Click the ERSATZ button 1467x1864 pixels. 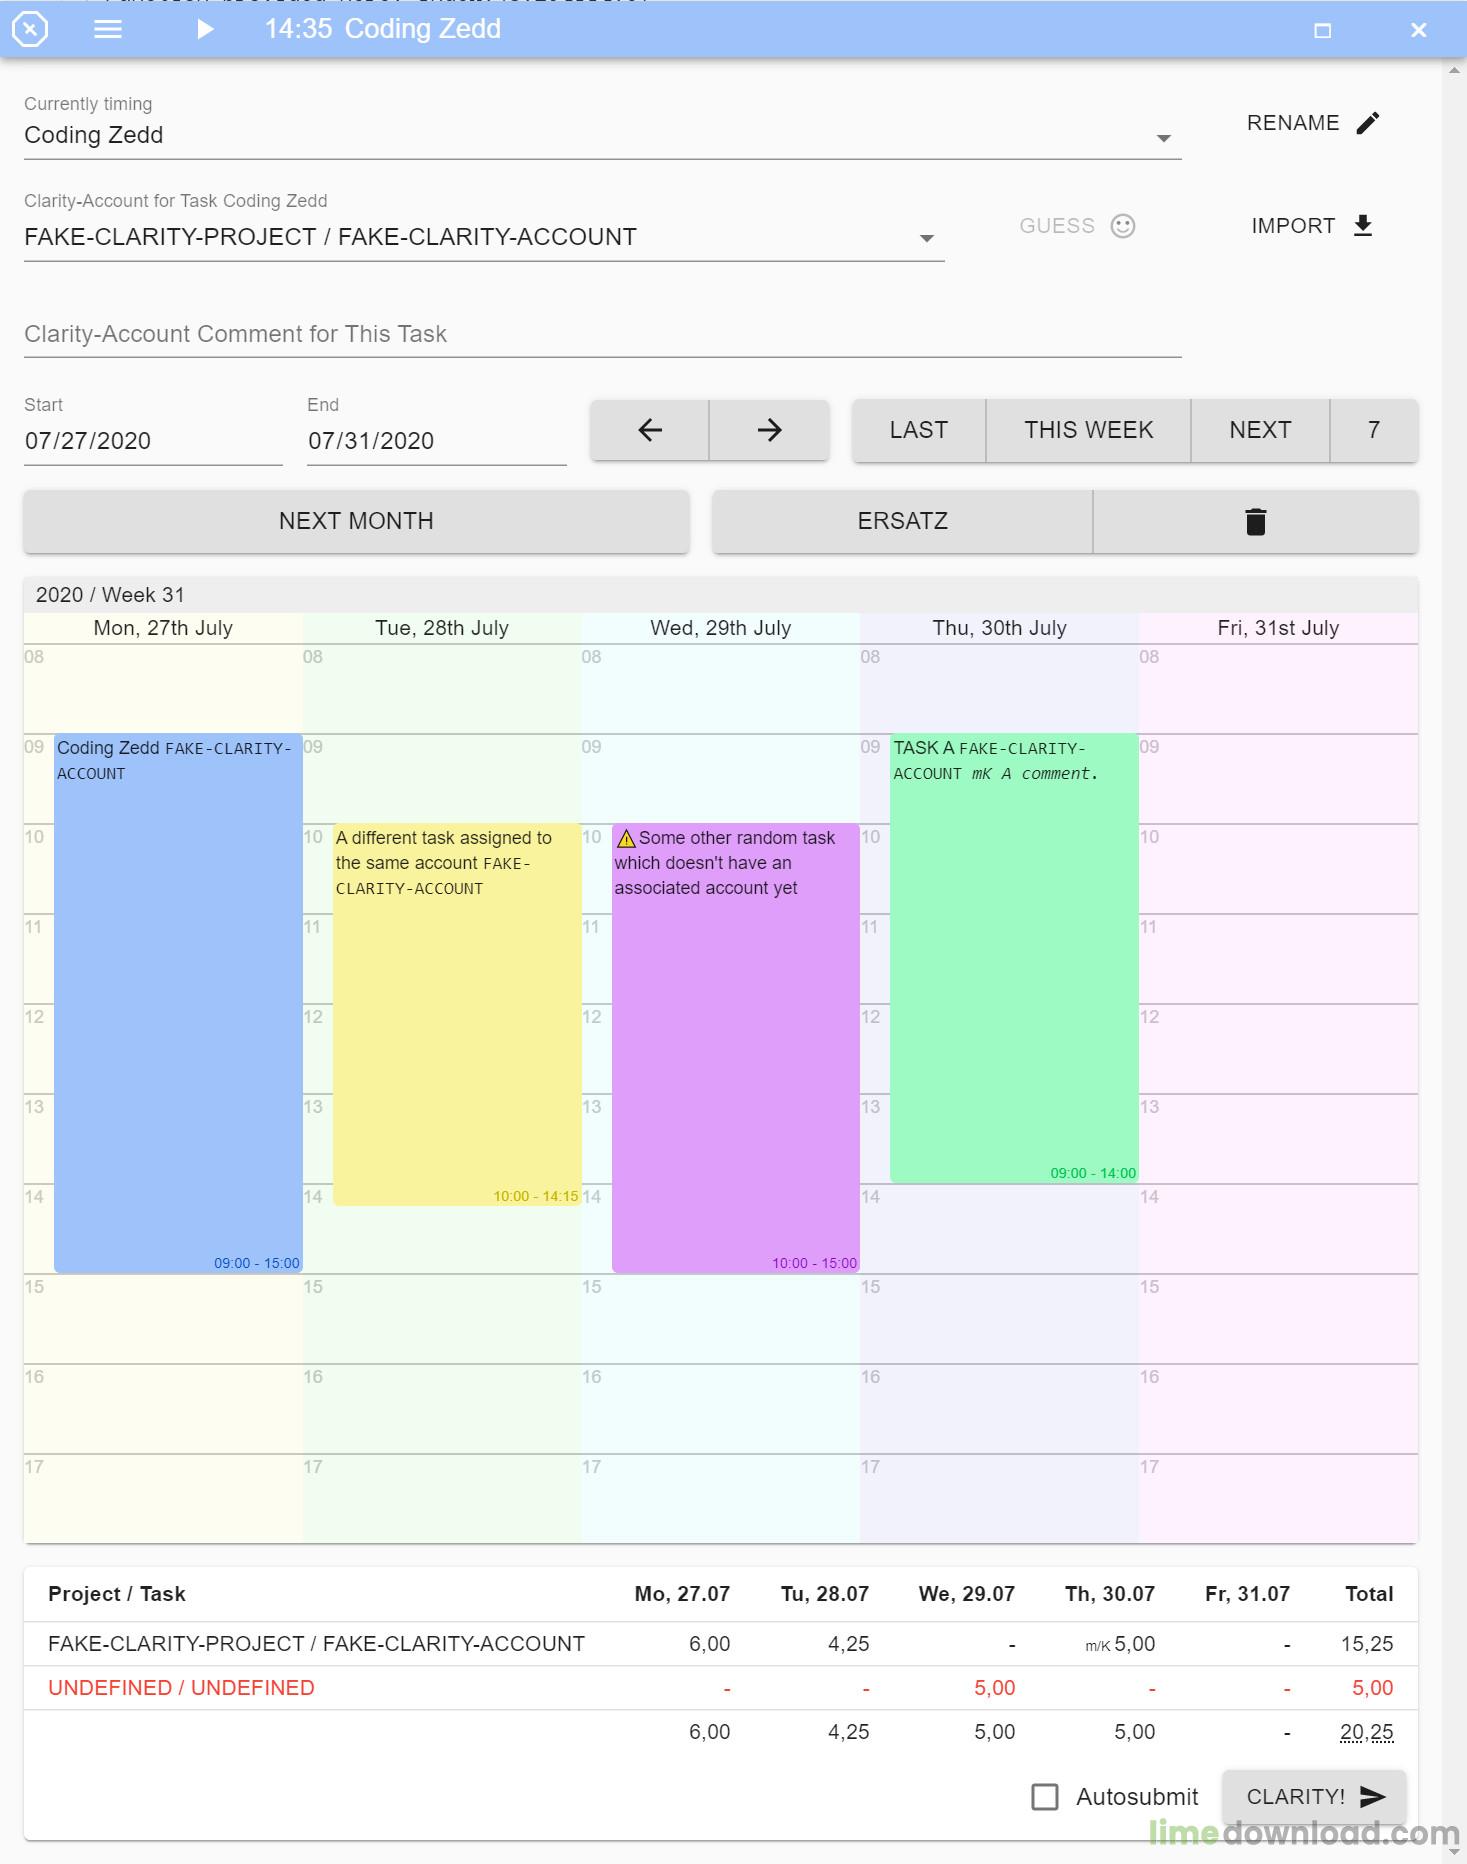click(903, 521)
